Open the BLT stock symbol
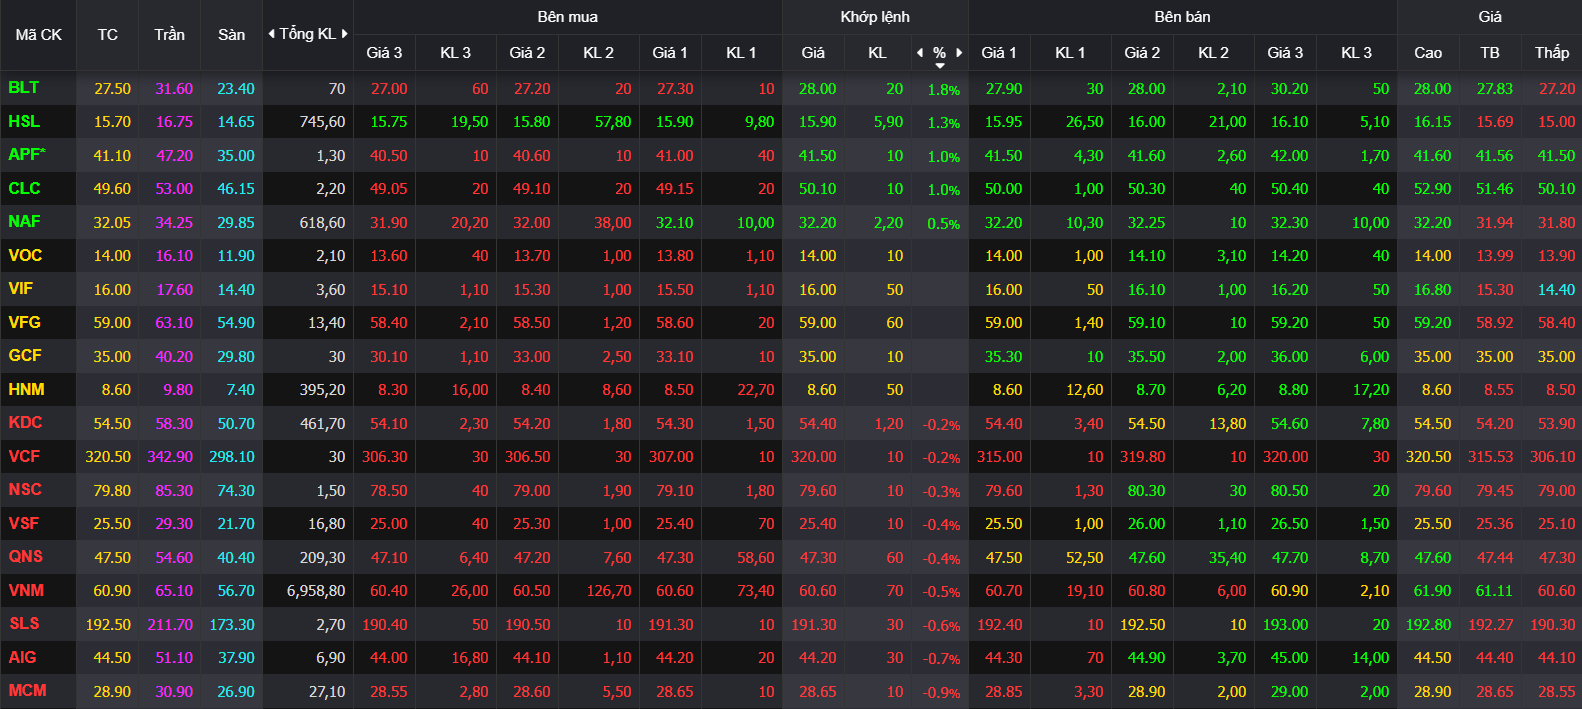 [x=24, y=88]
